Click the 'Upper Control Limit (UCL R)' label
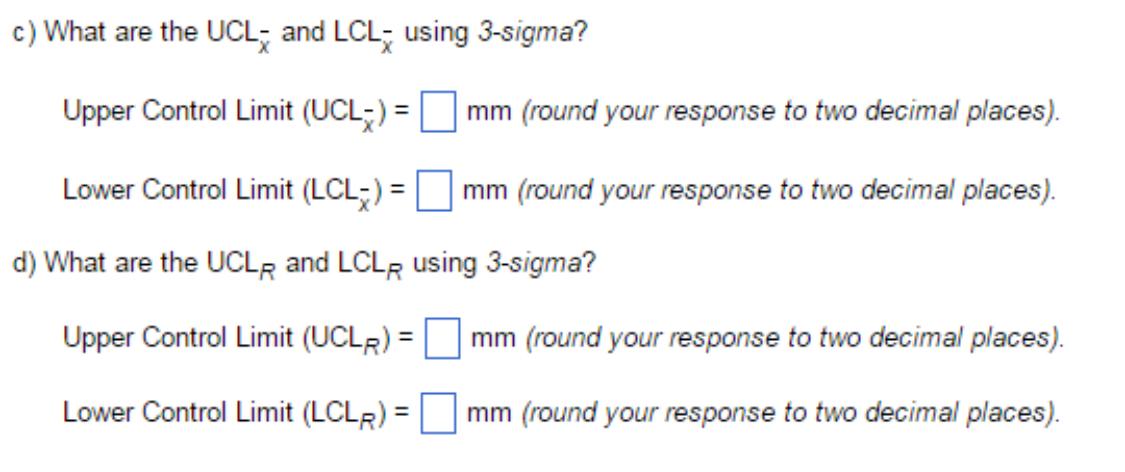The image size is (1125, 472). click(x=238, y=339)
